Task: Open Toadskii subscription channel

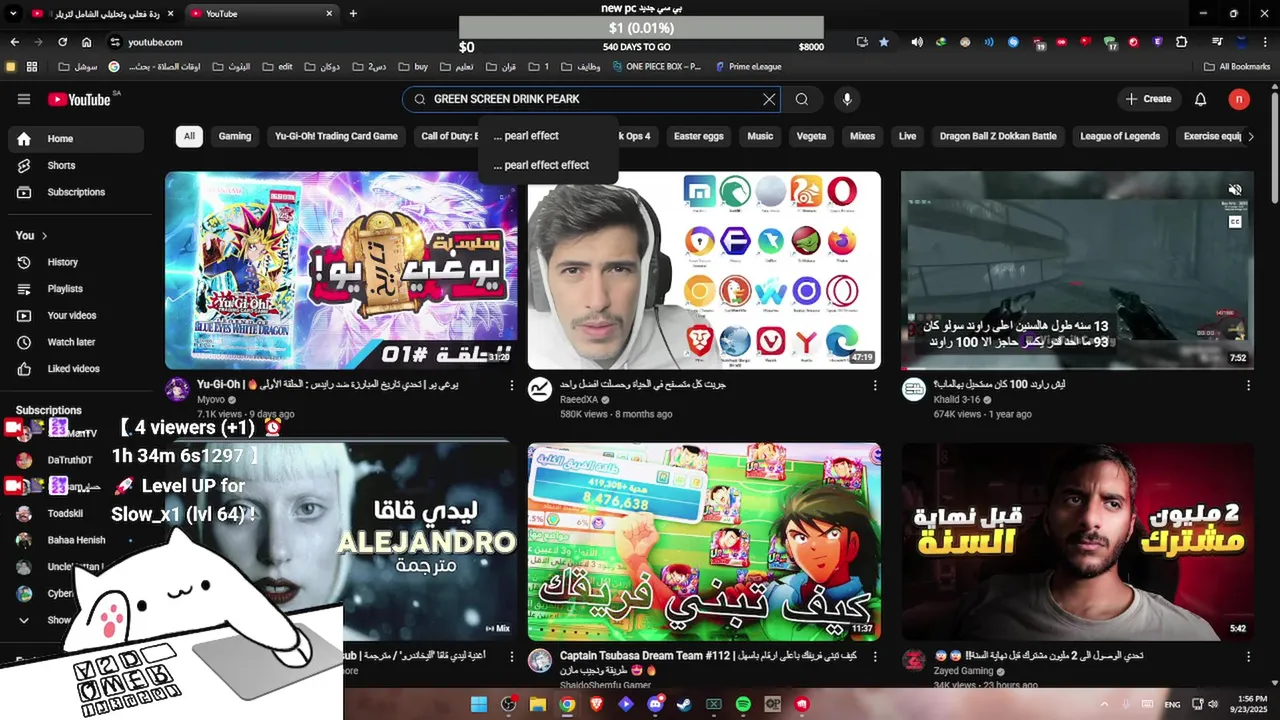Action: point(65,513)
